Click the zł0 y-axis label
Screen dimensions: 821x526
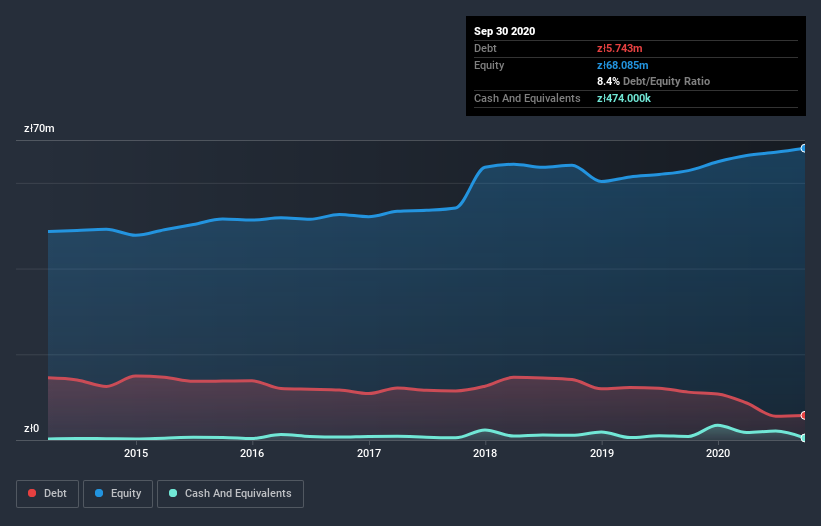[31, 429]
